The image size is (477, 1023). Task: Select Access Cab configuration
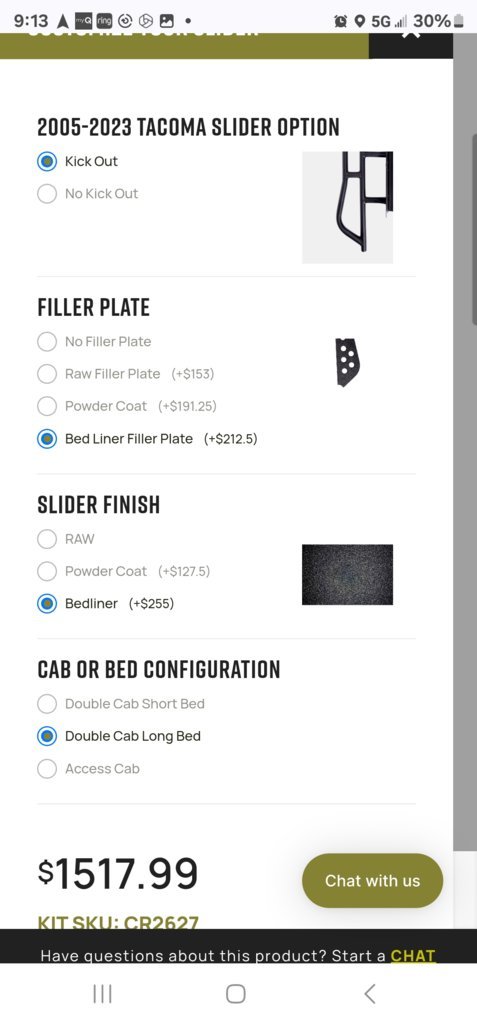tap(88, 769)
